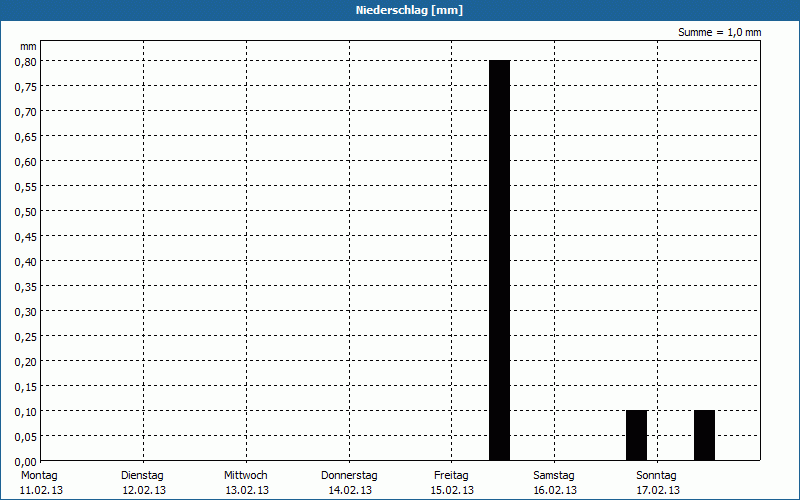The height and width of the screenshot is (500, 800).
Task: Click the tall Freitag precipitation bar
Action: click(499, 260)
